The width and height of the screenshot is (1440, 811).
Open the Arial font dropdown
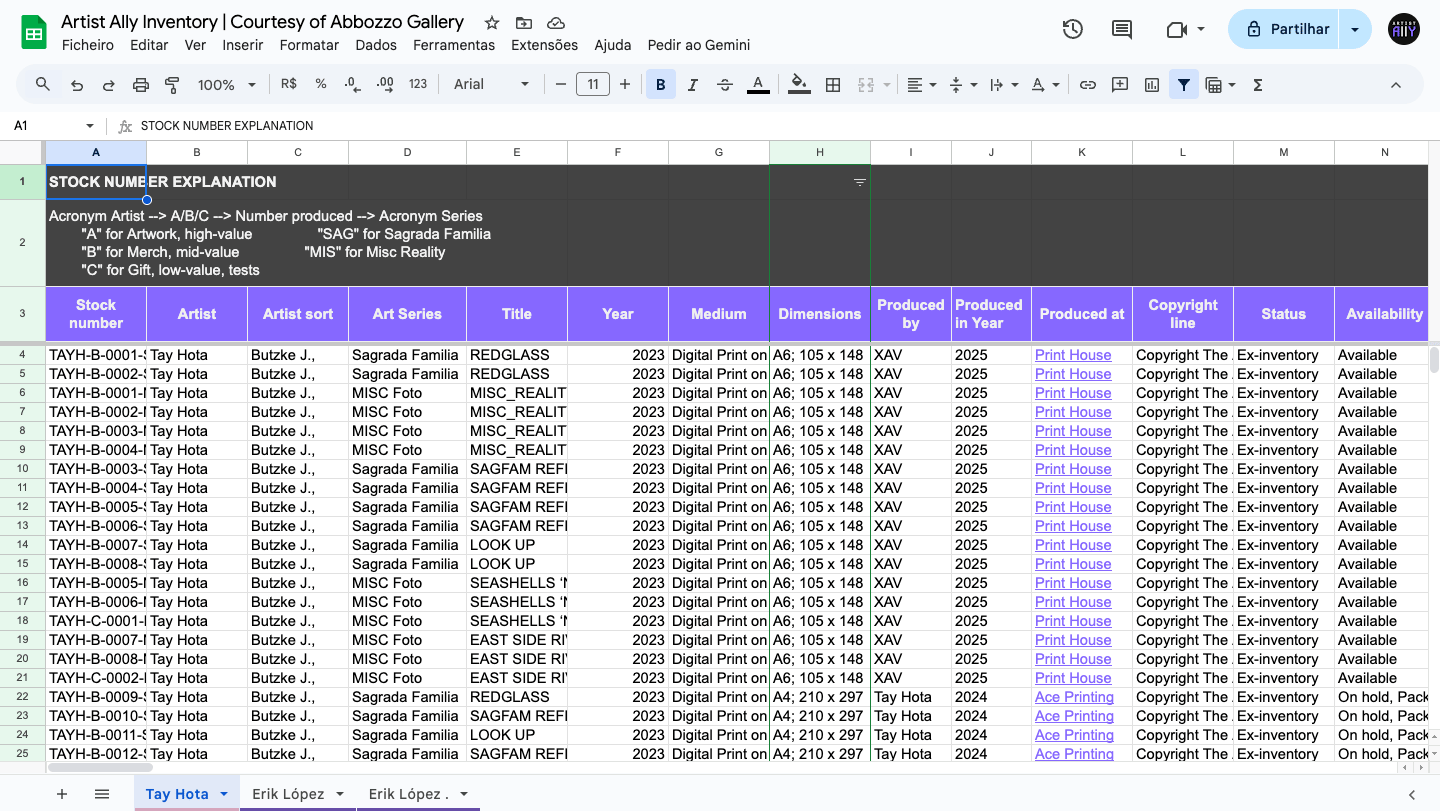tap(491, 85)
